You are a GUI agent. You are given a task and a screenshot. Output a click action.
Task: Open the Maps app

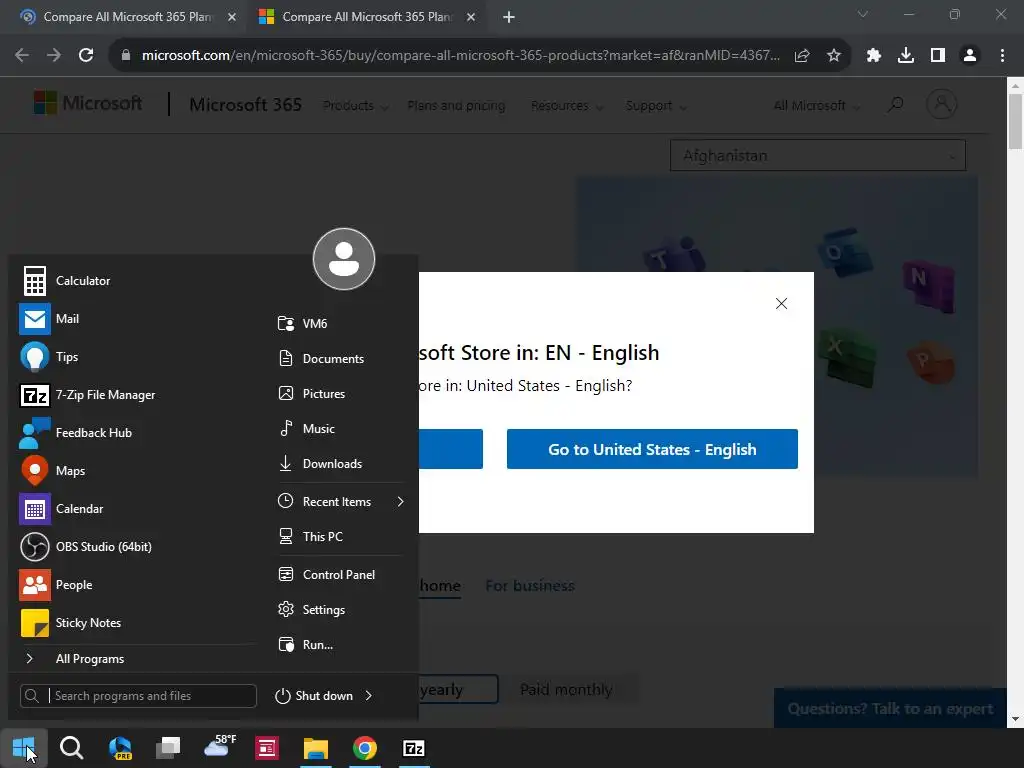coord(53,471)
